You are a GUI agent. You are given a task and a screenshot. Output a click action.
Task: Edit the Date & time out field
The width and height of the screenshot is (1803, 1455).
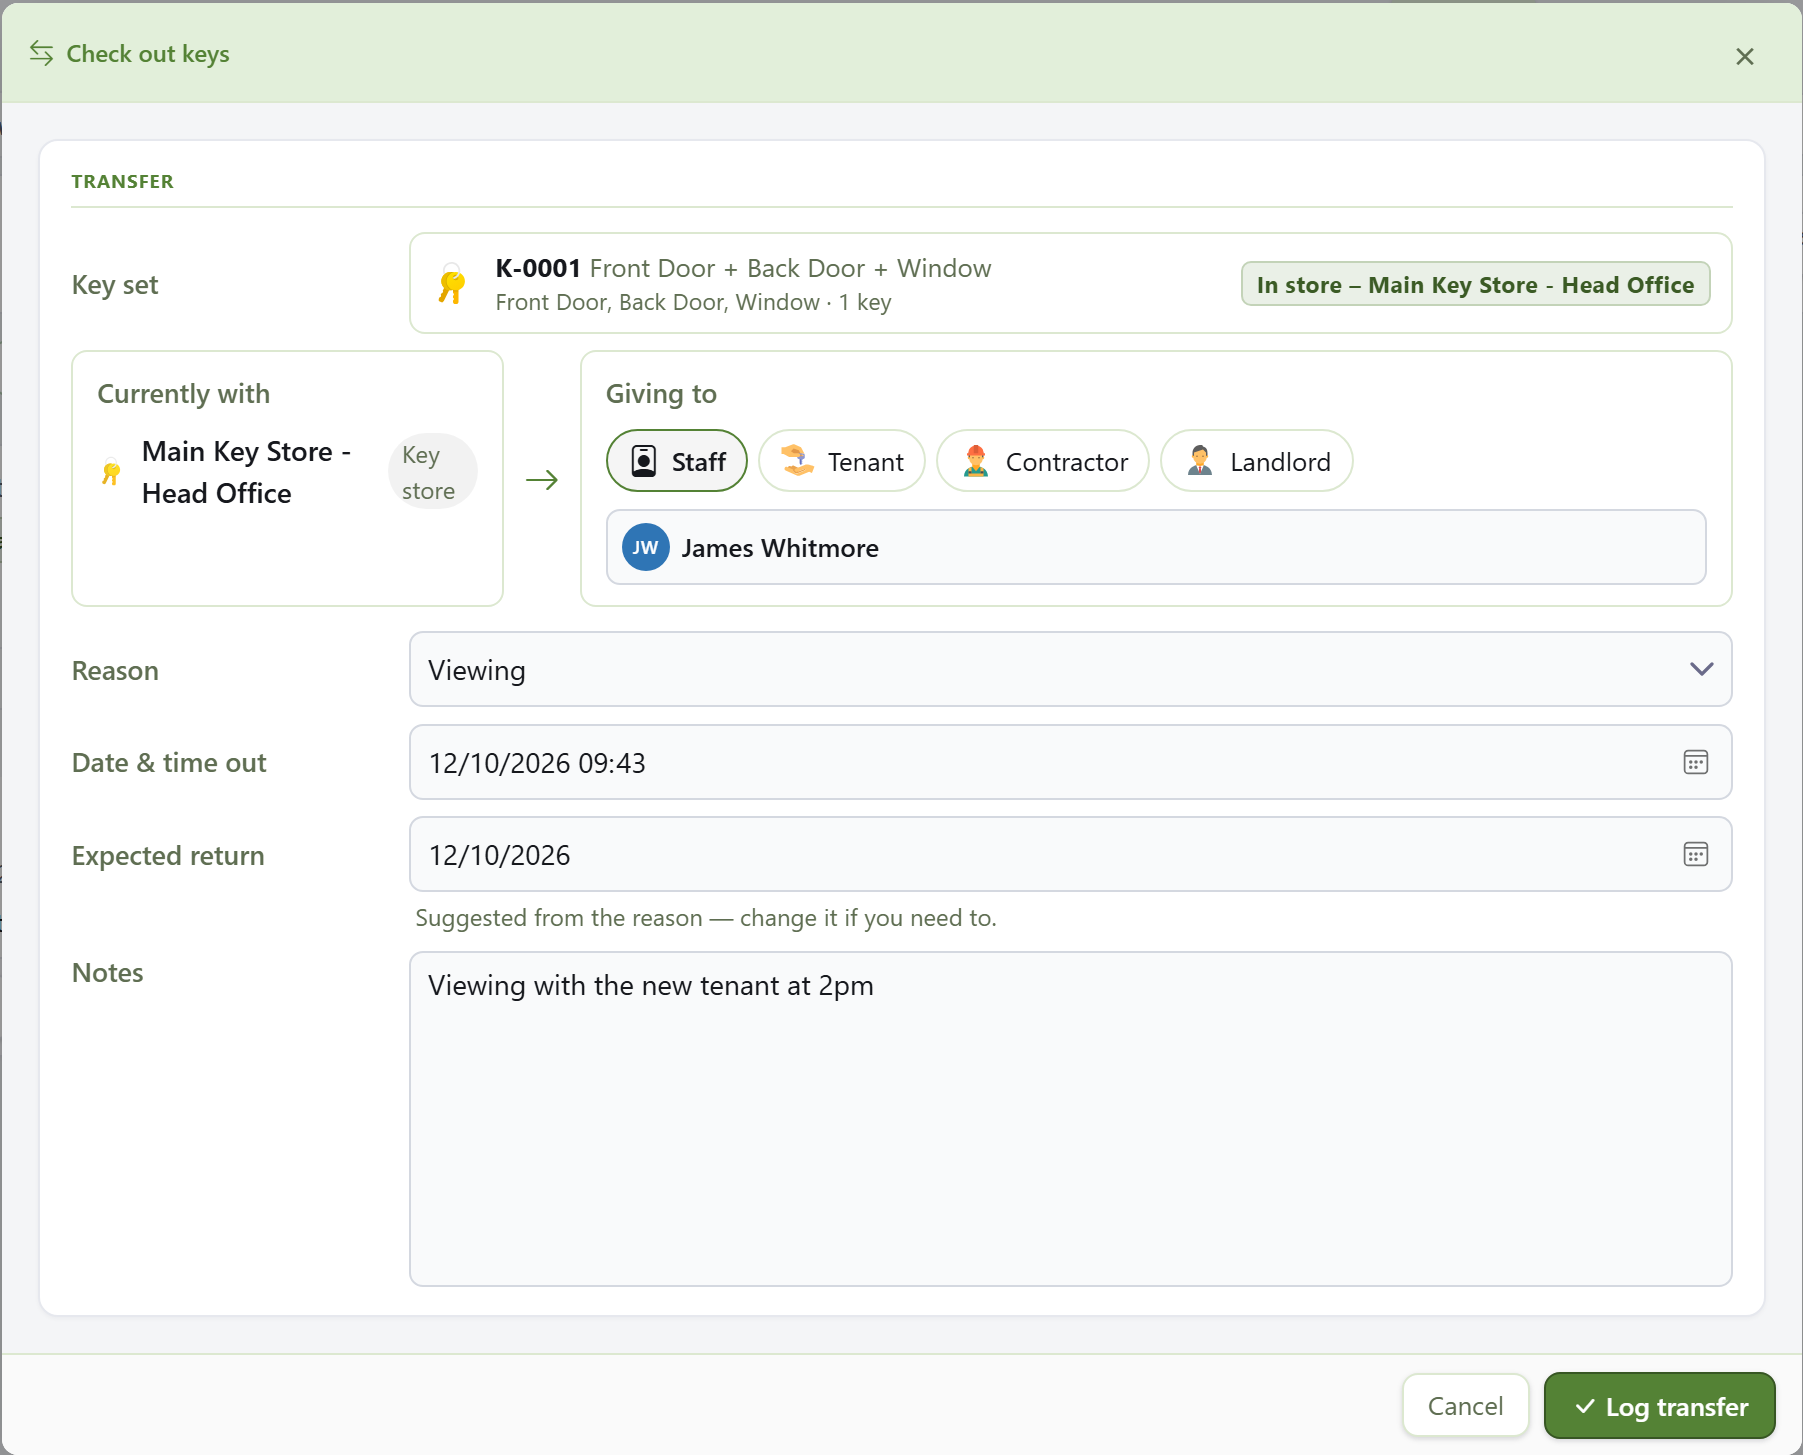(x=1070, y=762)
